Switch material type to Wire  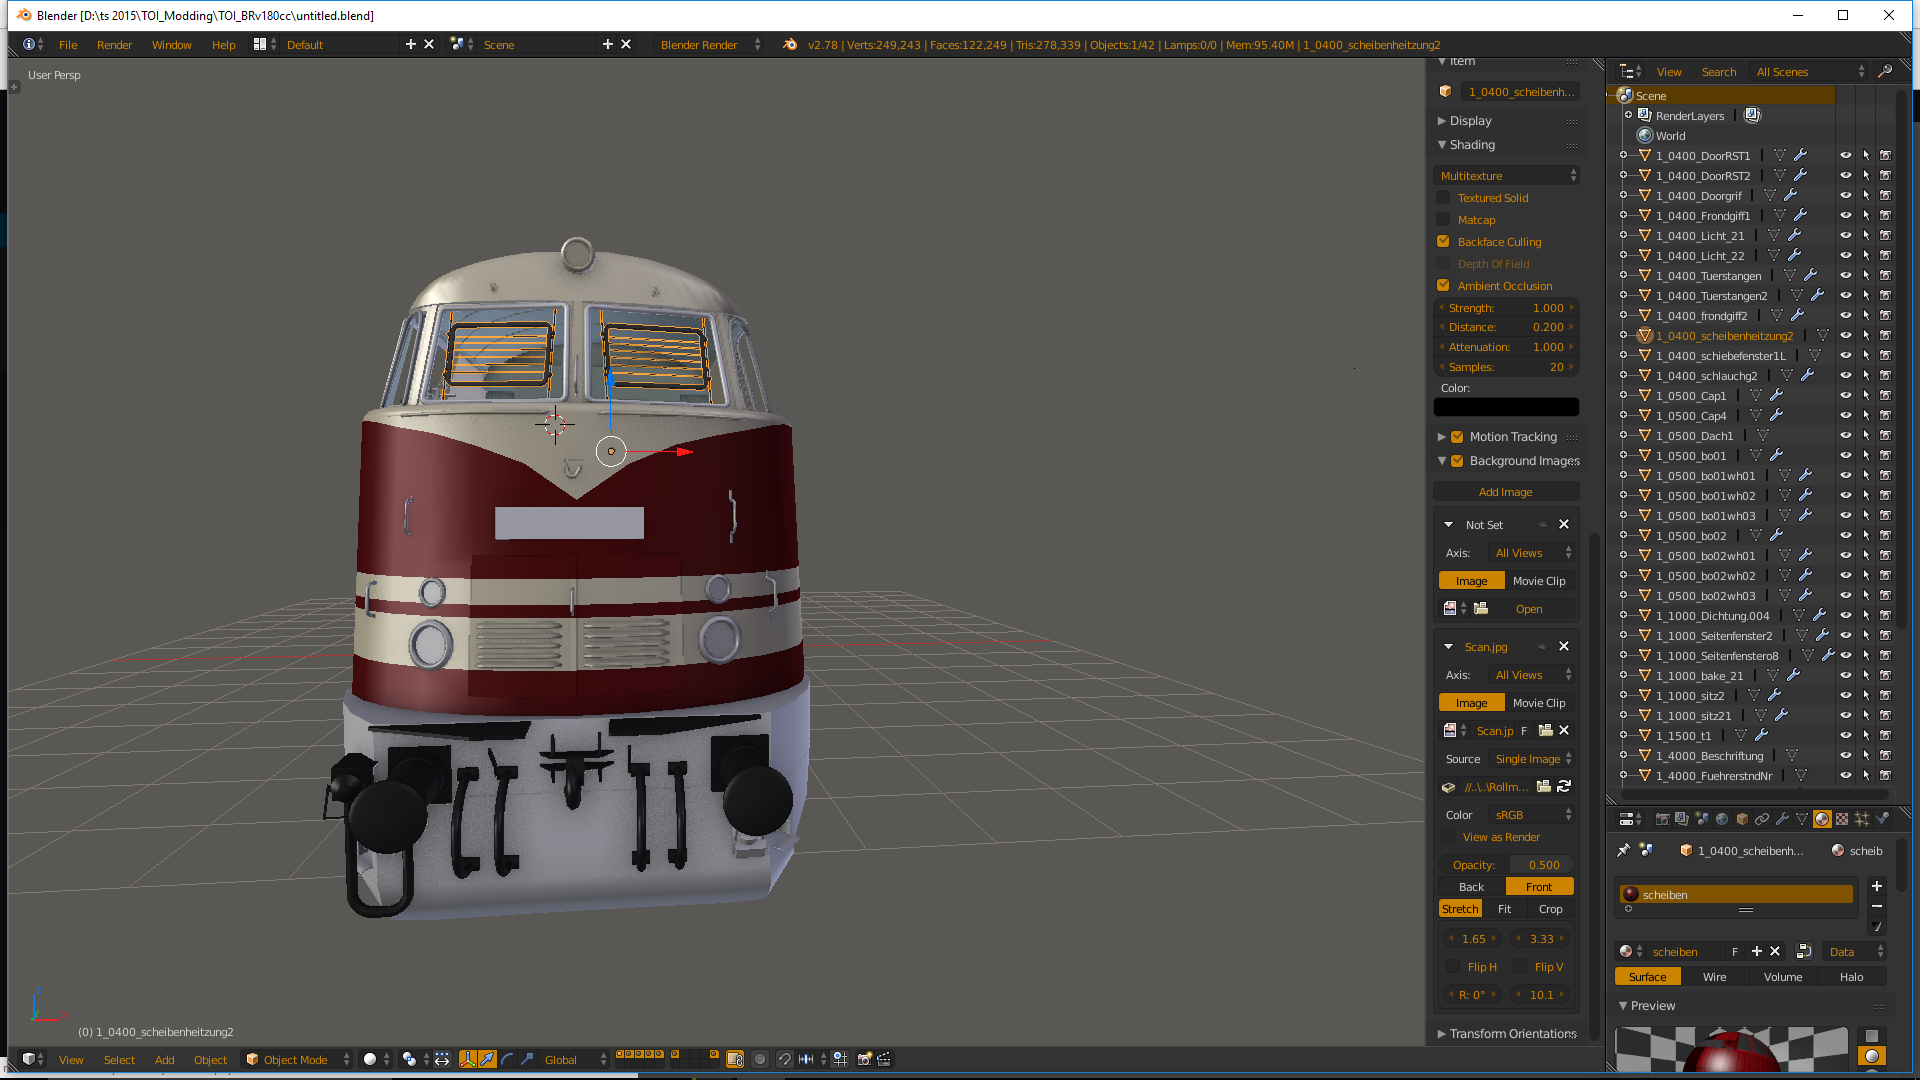[x=1714, y=977]
